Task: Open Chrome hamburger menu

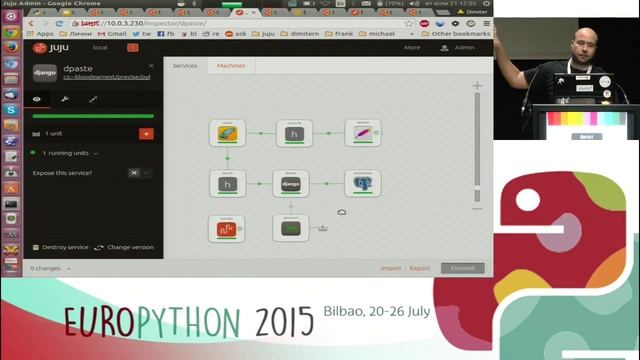Action: [x=487, y=24]
